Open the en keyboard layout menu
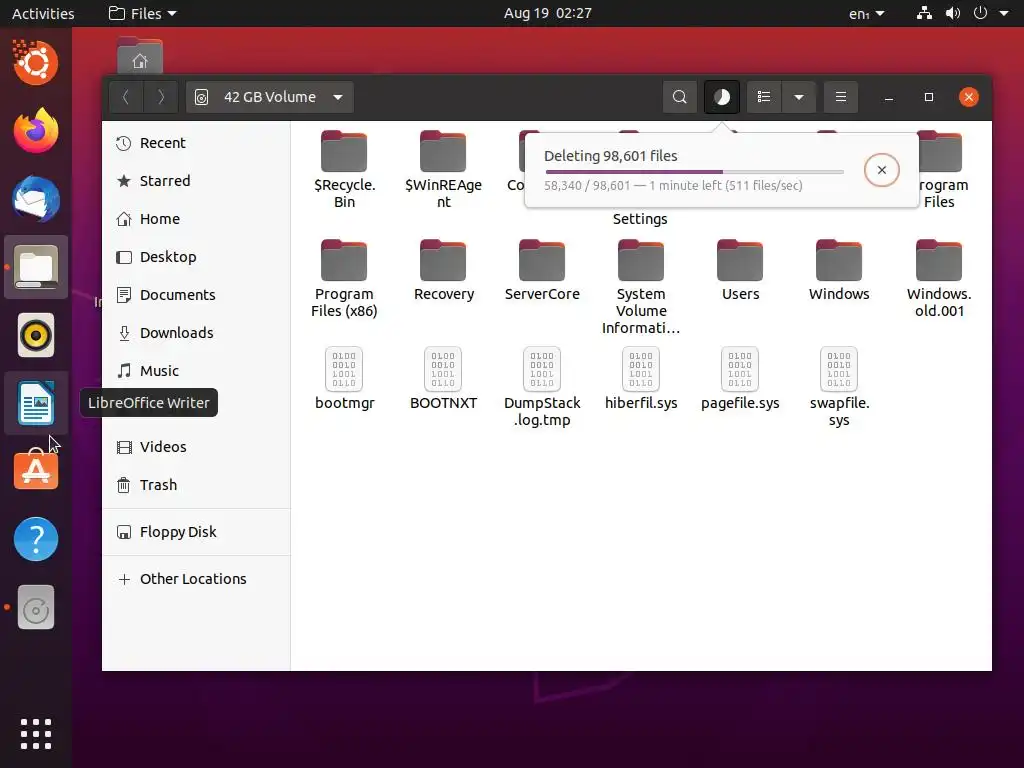Viewport: 1024px width, 768px height. (866, 13)
